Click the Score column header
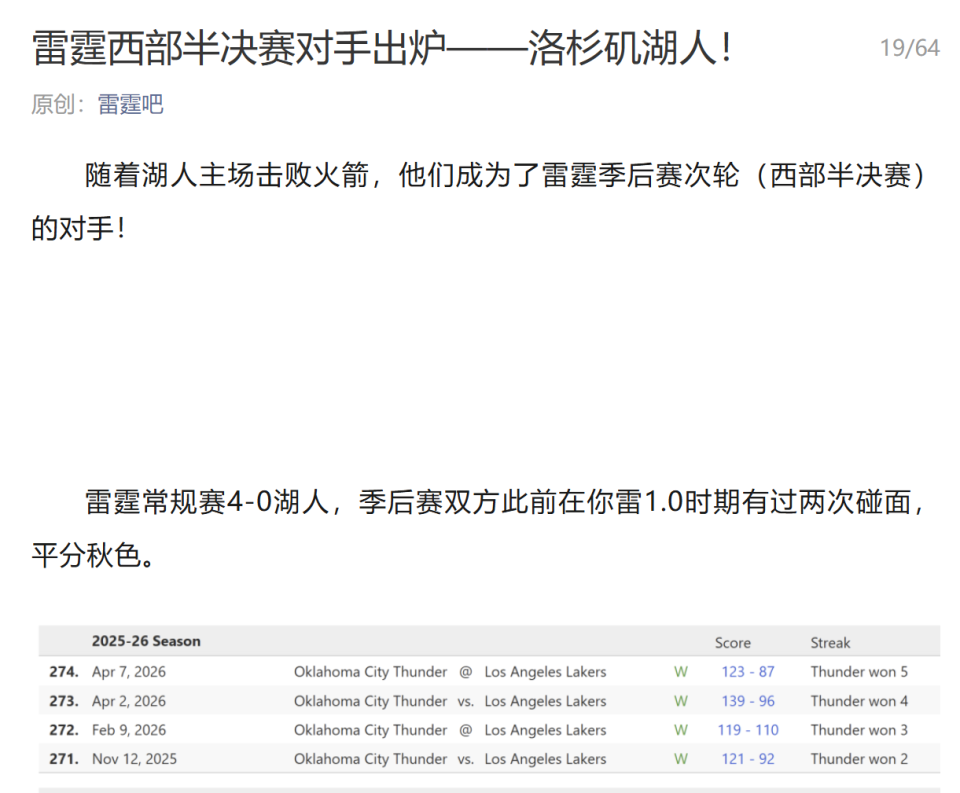The width and height of the screenshot is (960, 793). [x=732, y=643]
